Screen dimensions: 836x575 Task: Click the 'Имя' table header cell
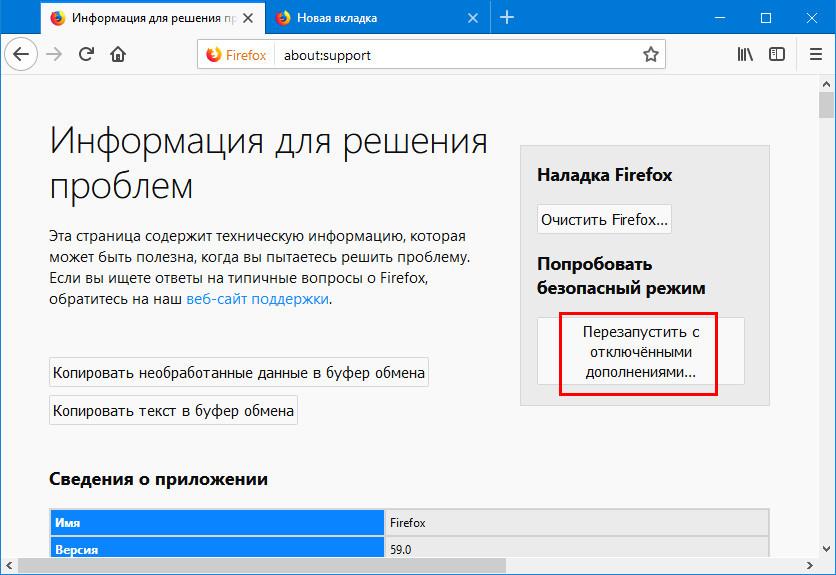coord(218,523)
